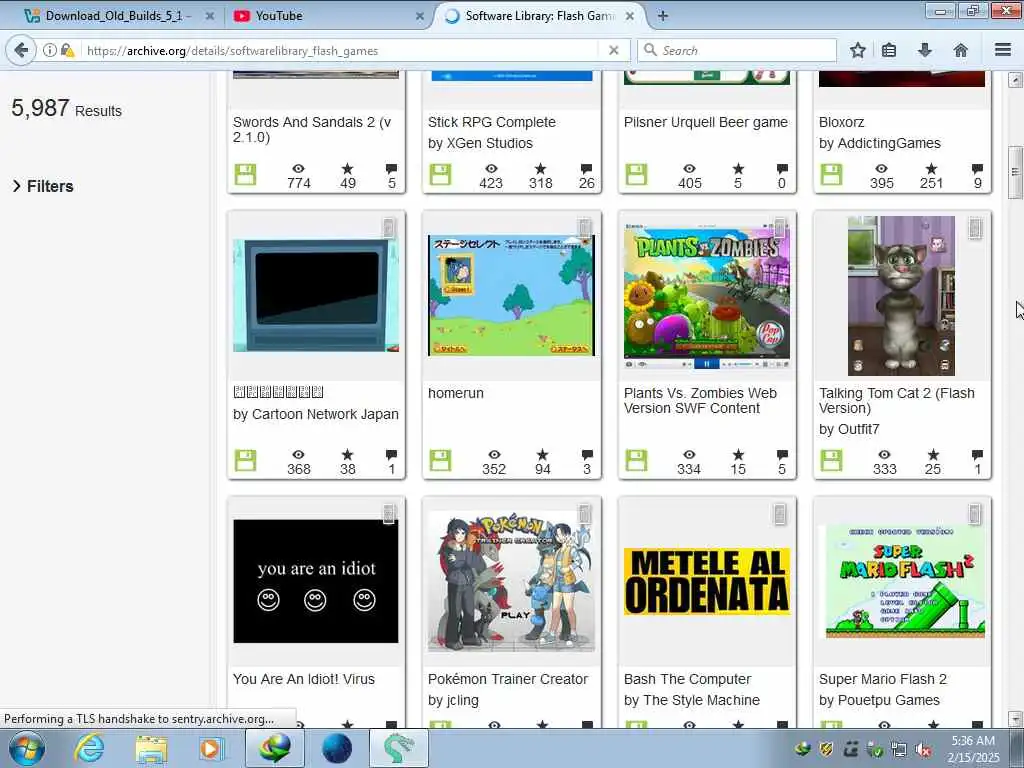This screenshot has width=1024, height=768.
Task: Toggle select box on Pokémon Trainer Creator card
Action: pos(584,514)
